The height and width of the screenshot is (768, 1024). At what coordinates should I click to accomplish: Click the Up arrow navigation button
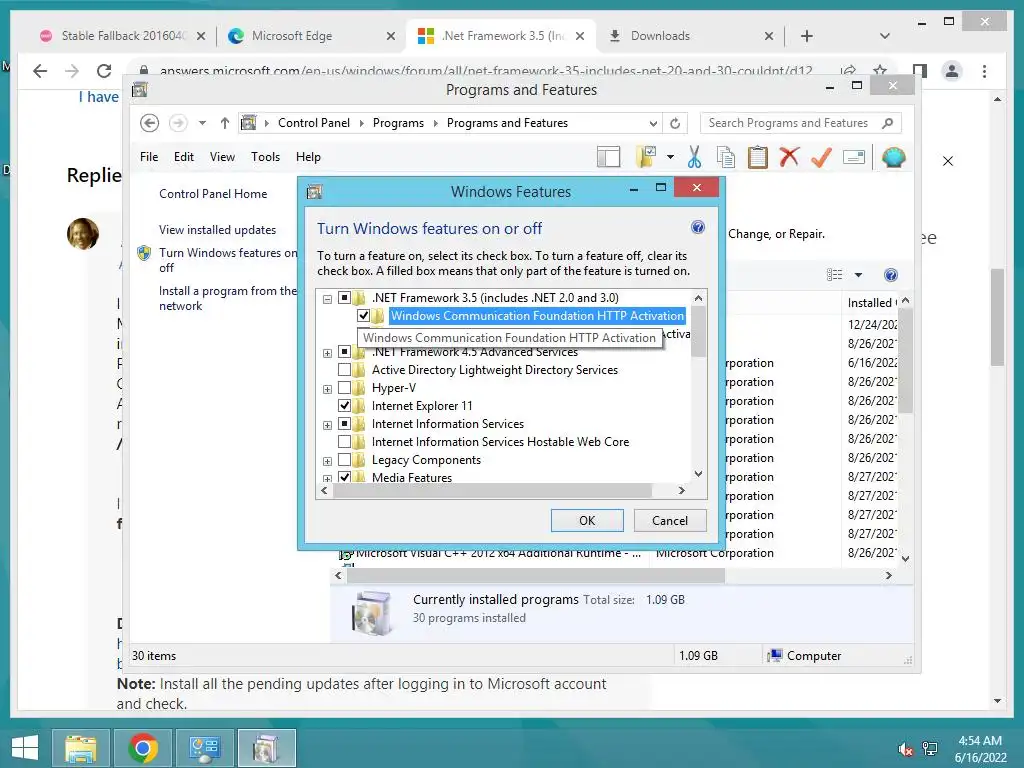(x=225, y=123)
